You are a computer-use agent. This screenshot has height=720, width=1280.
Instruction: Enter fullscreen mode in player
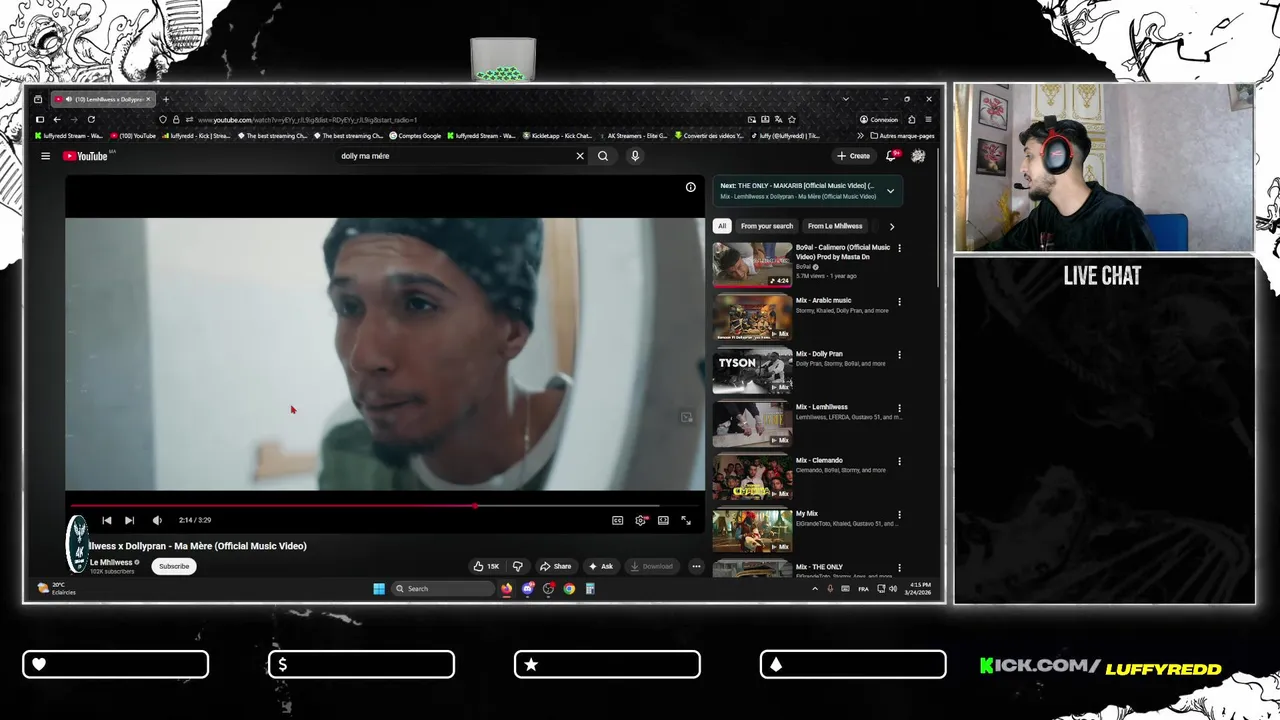(686, 520)
